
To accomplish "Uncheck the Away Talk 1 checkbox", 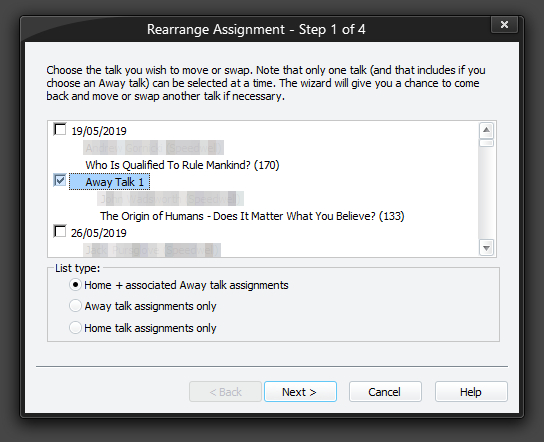I will 60,180.
